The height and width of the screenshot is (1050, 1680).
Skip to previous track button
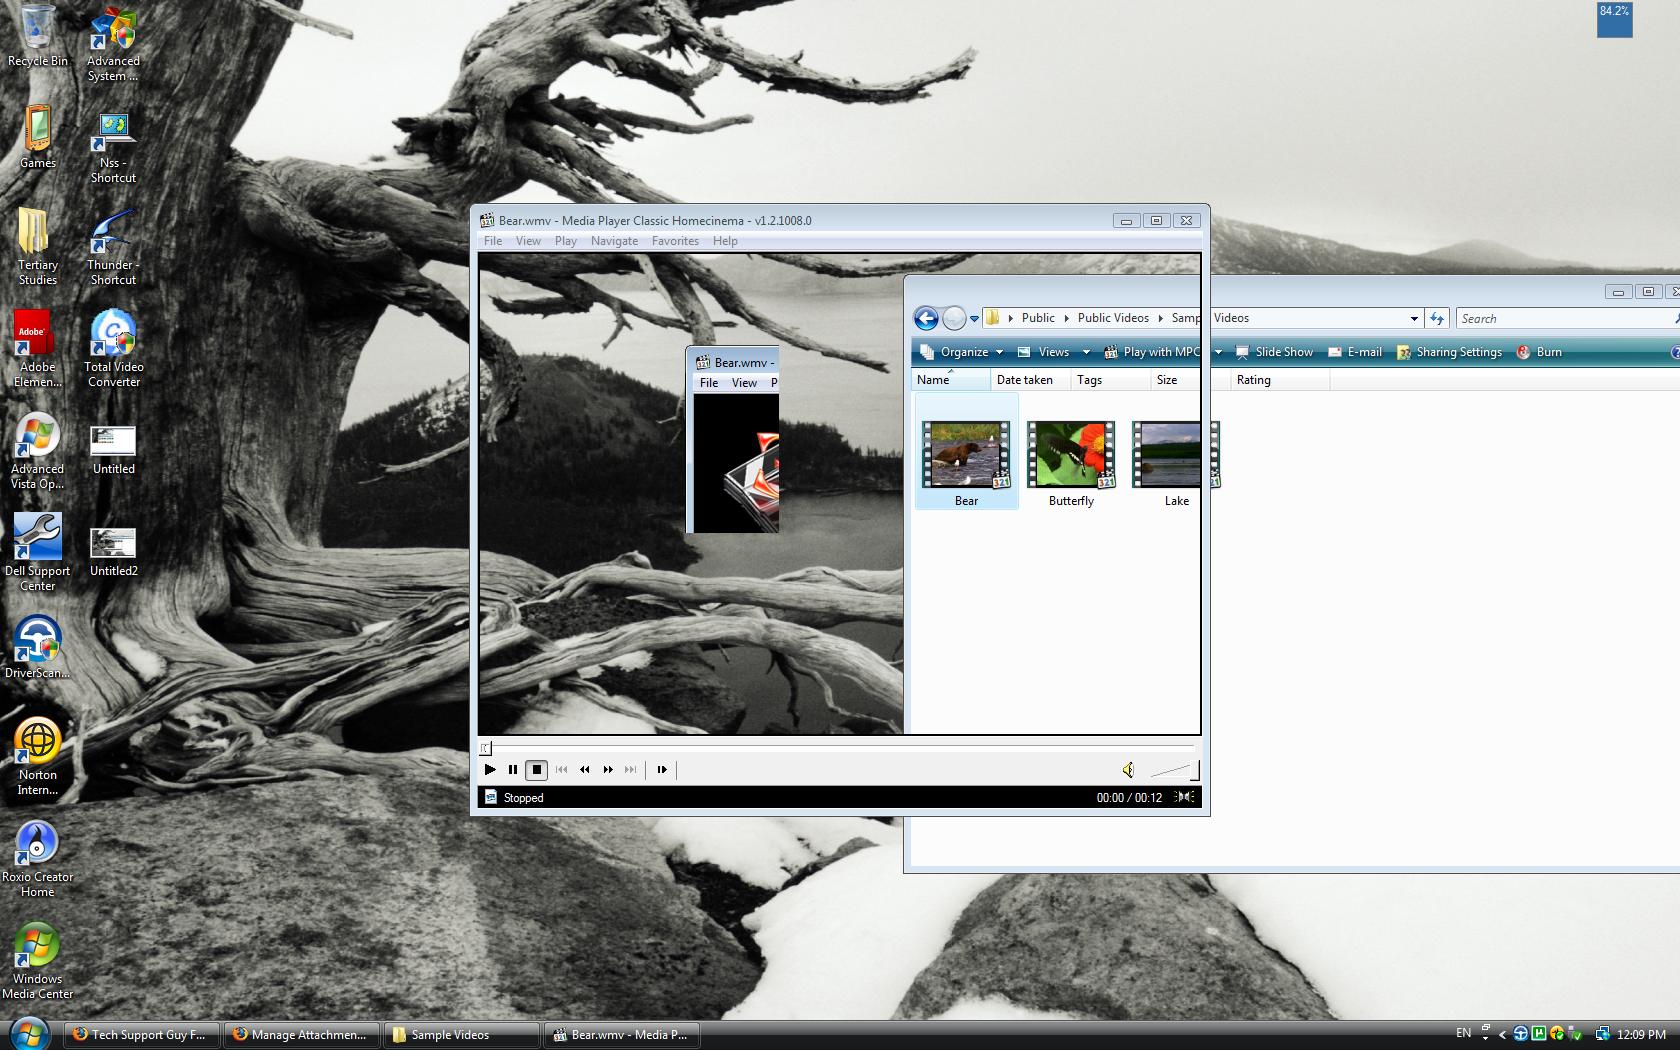(561, 769)
